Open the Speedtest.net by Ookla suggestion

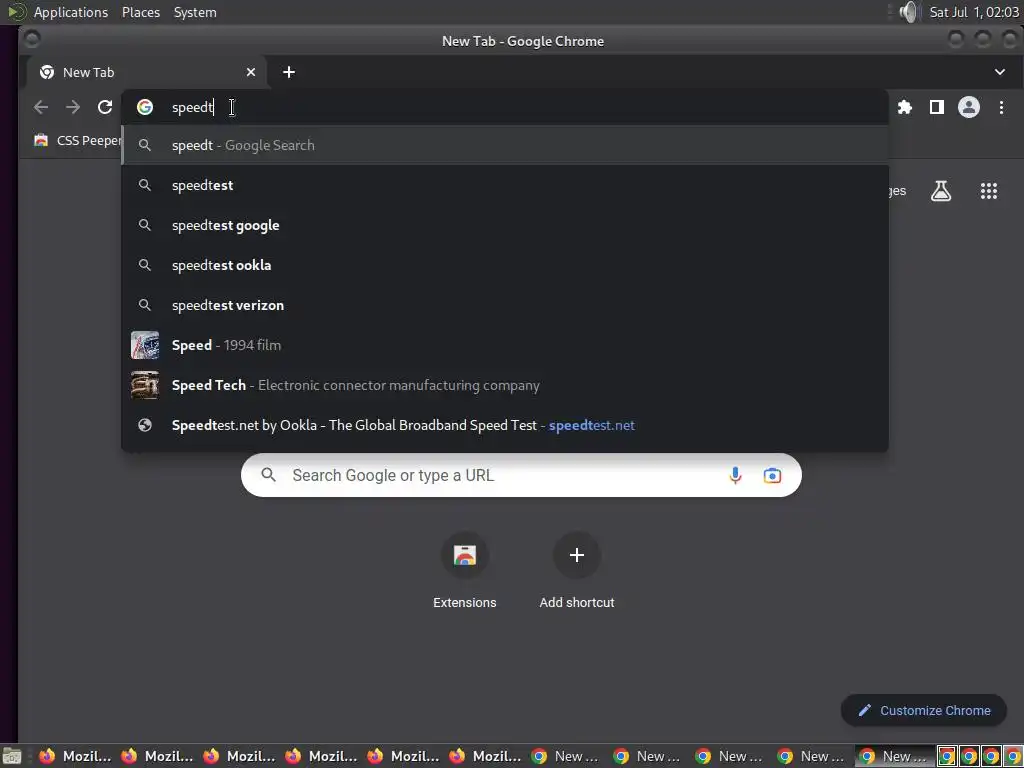click(504, 425)
